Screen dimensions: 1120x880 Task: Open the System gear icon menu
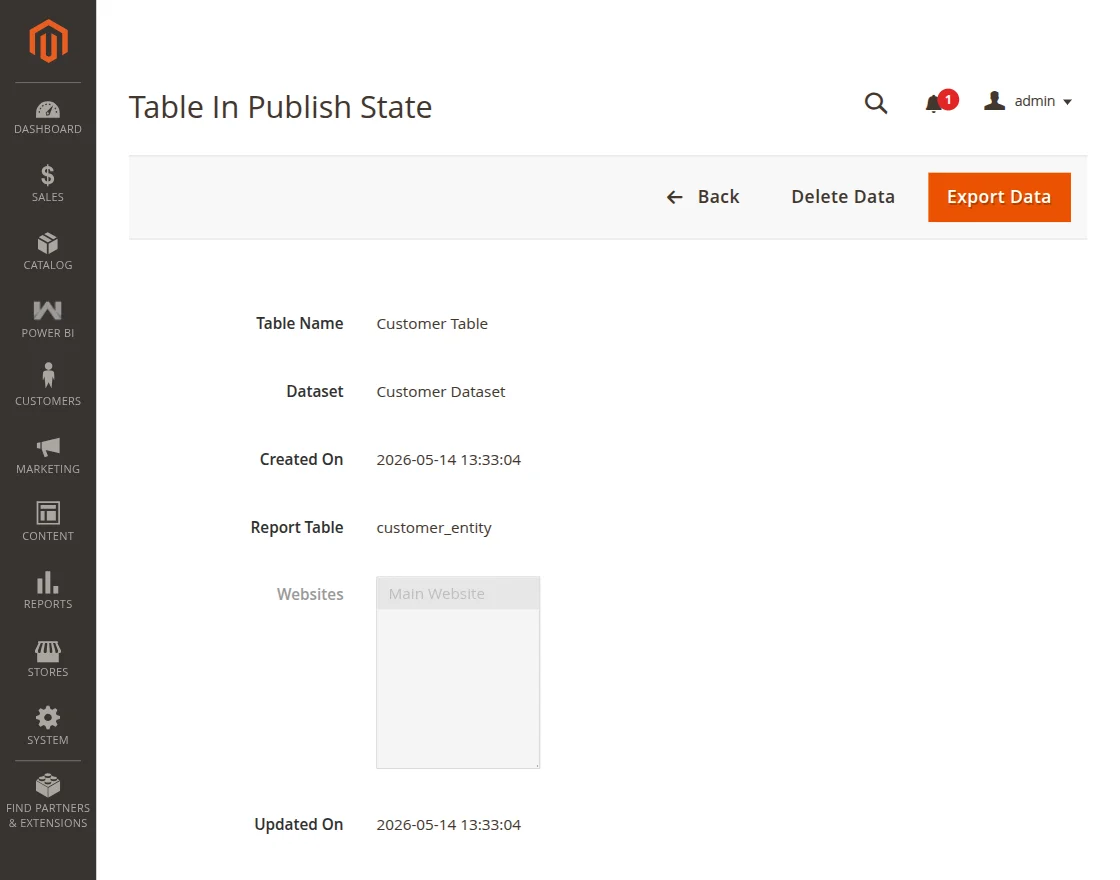48,718
